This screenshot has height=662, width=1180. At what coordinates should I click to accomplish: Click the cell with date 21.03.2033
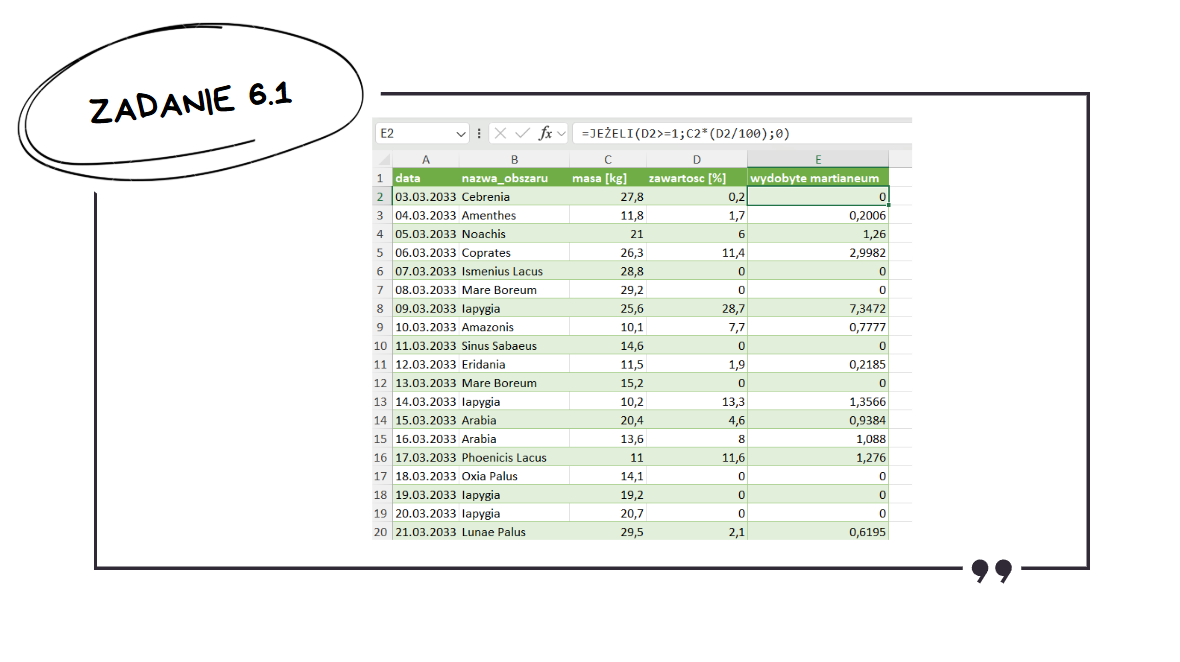tap(425, 532)
